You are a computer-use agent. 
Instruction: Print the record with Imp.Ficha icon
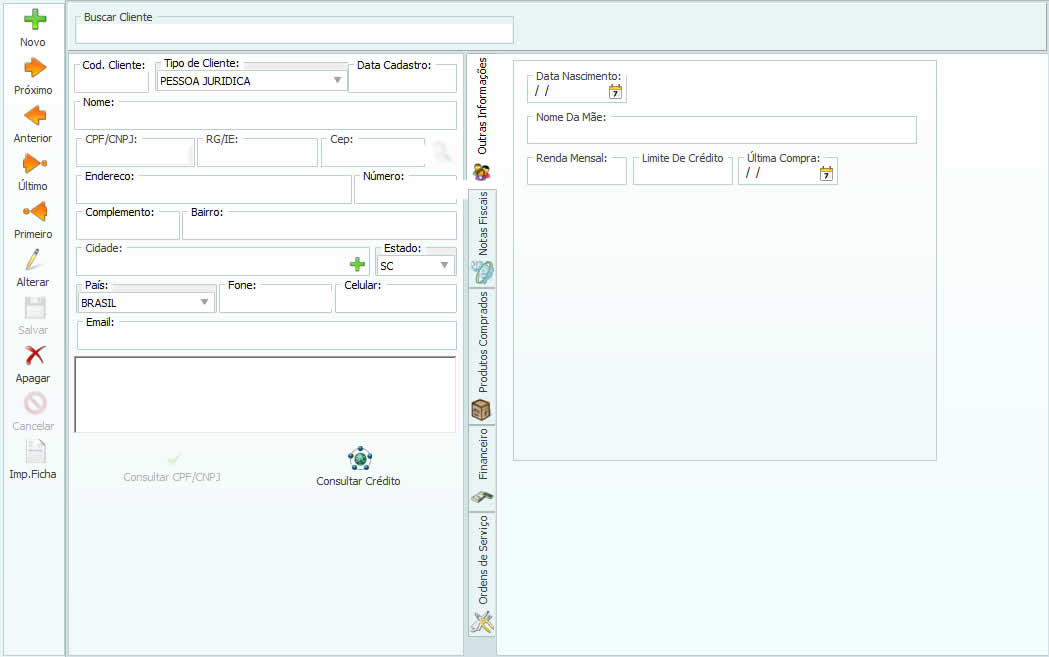pos(34,452)
